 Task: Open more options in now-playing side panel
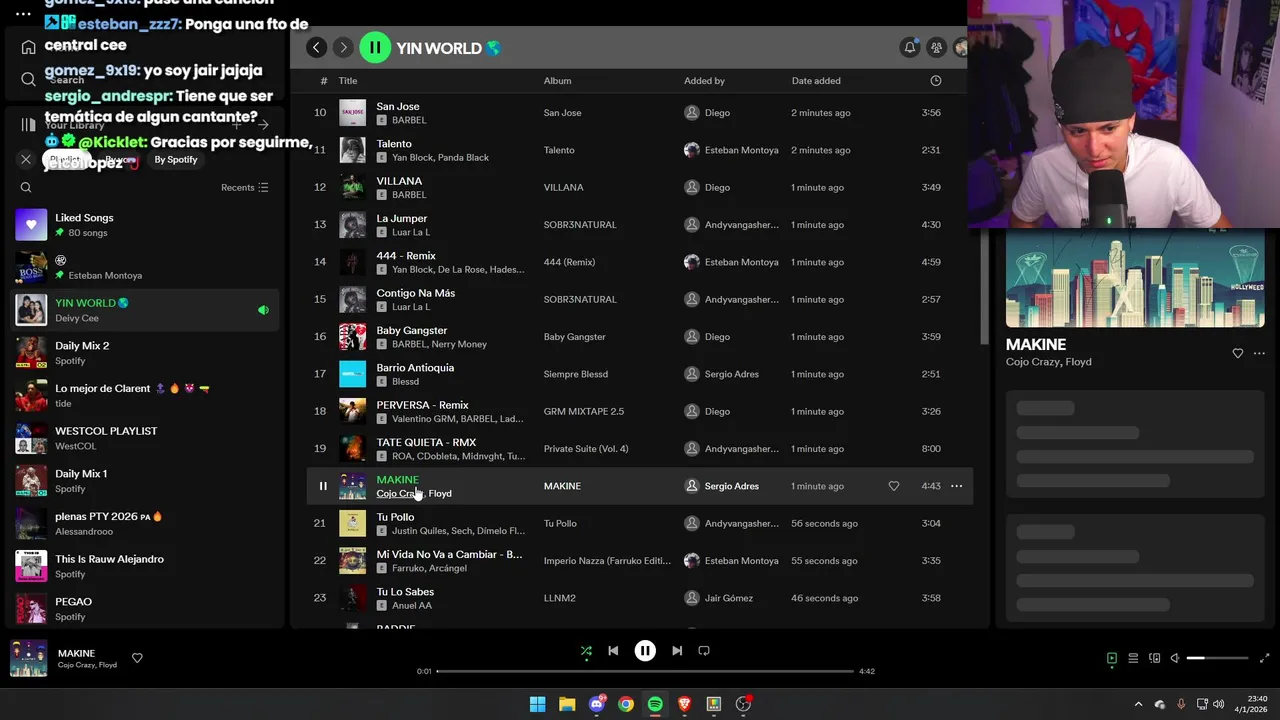tap(1259, 353)
